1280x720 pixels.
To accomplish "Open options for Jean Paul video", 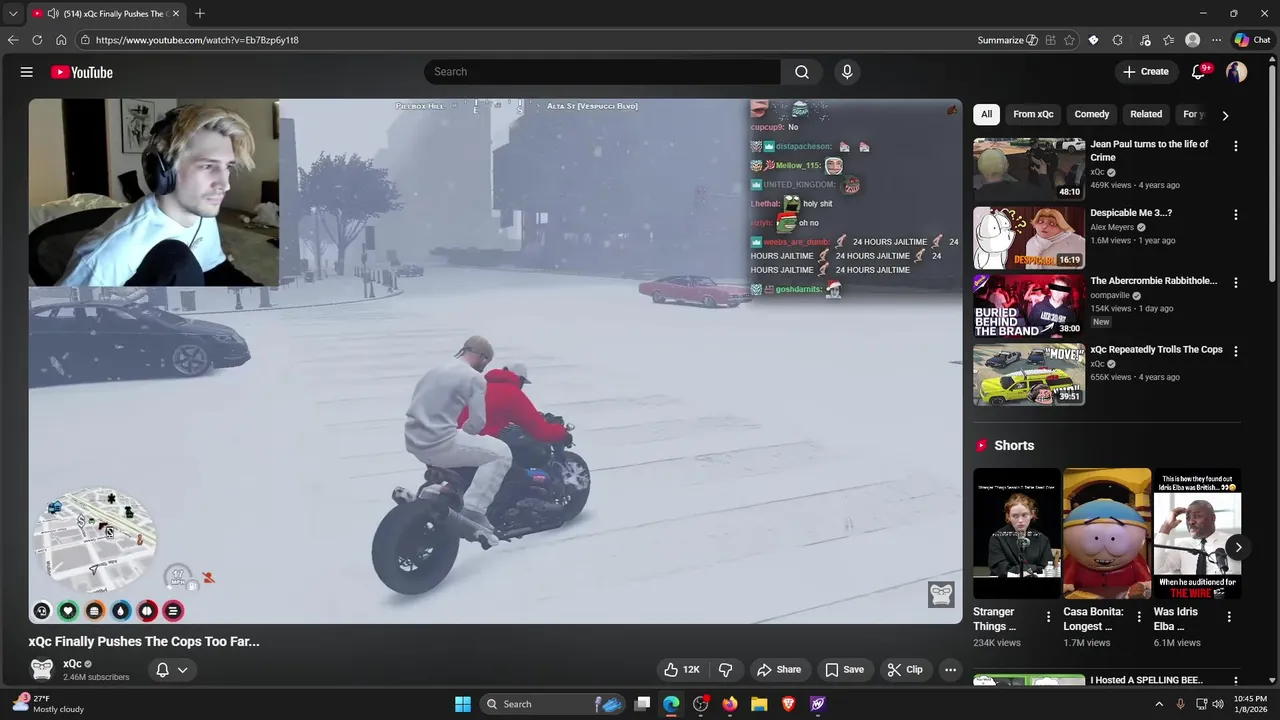I will pos(1236,146).
